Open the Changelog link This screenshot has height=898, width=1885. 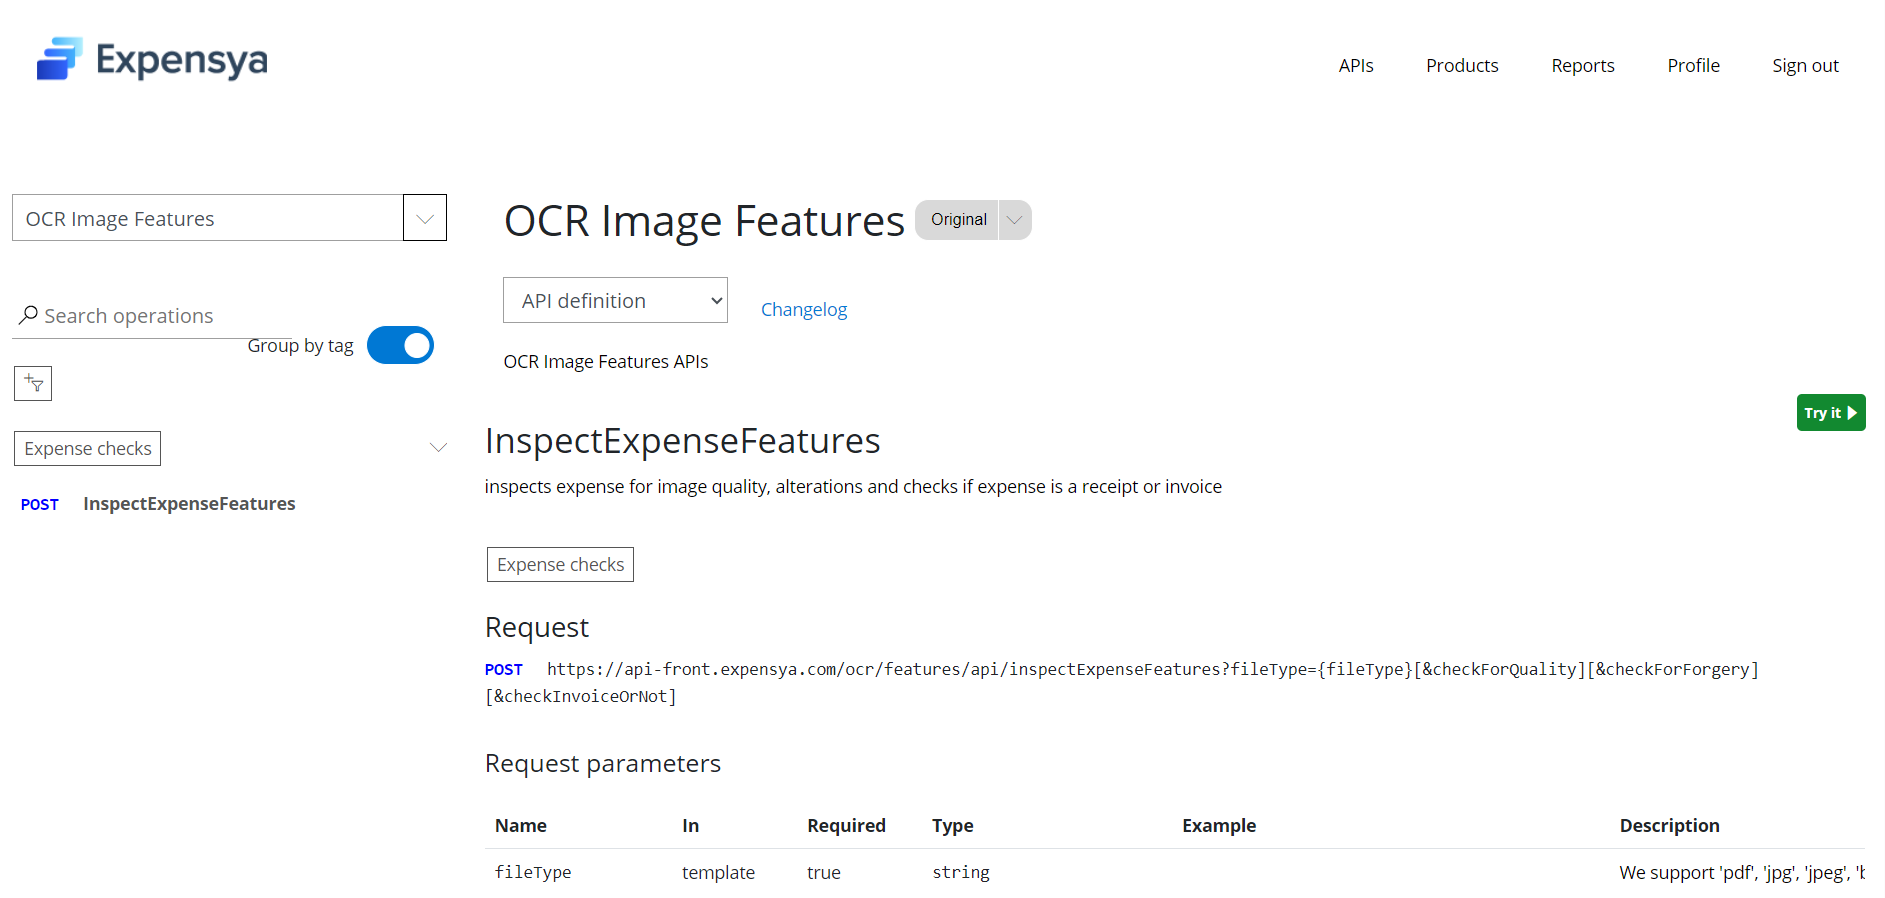pyautogui.click(x=803, y=310)
